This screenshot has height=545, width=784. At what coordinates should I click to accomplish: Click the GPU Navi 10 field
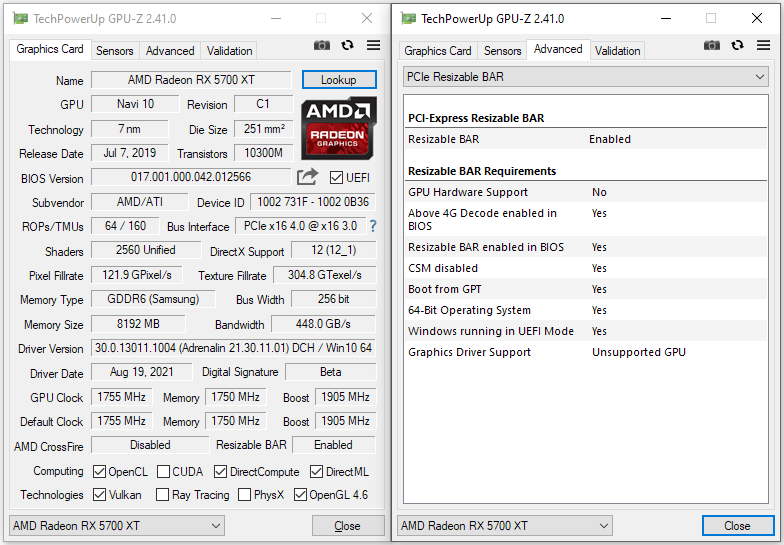[135, 104]
